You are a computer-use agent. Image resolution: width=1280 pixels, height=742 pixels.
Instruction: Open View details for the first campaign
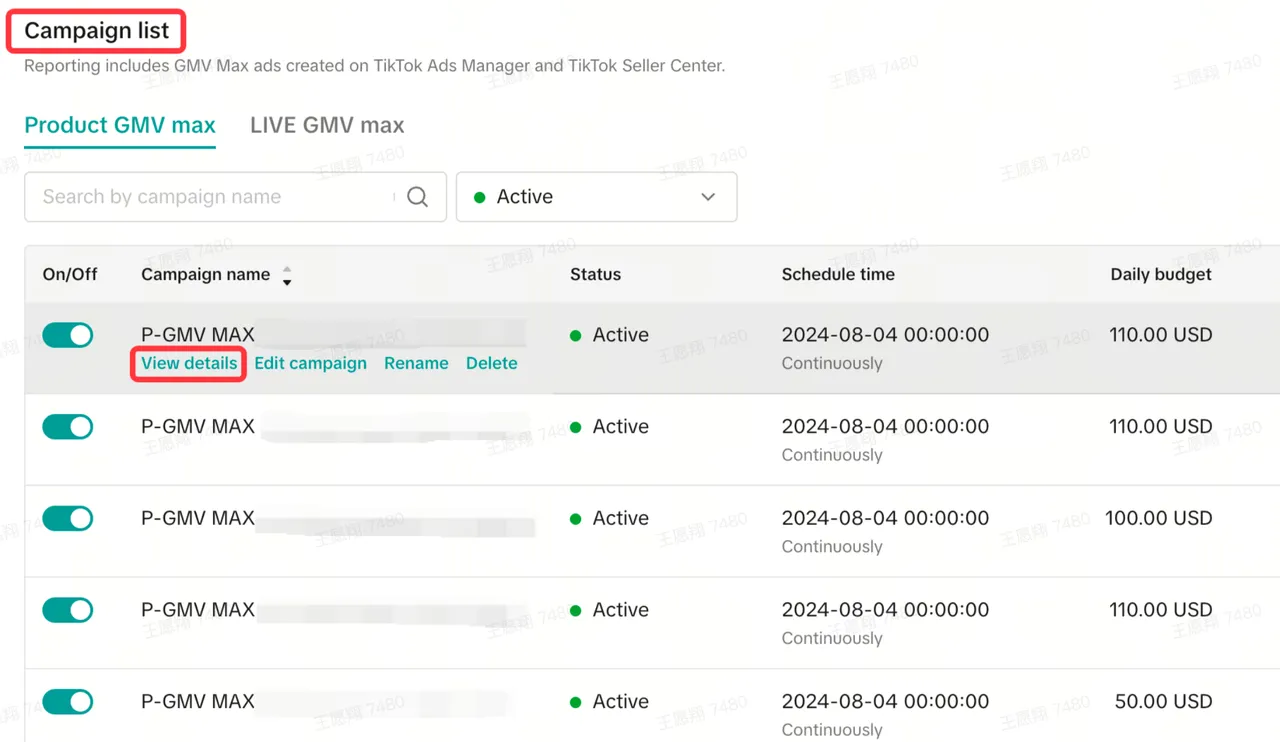(x=189, y=363)
